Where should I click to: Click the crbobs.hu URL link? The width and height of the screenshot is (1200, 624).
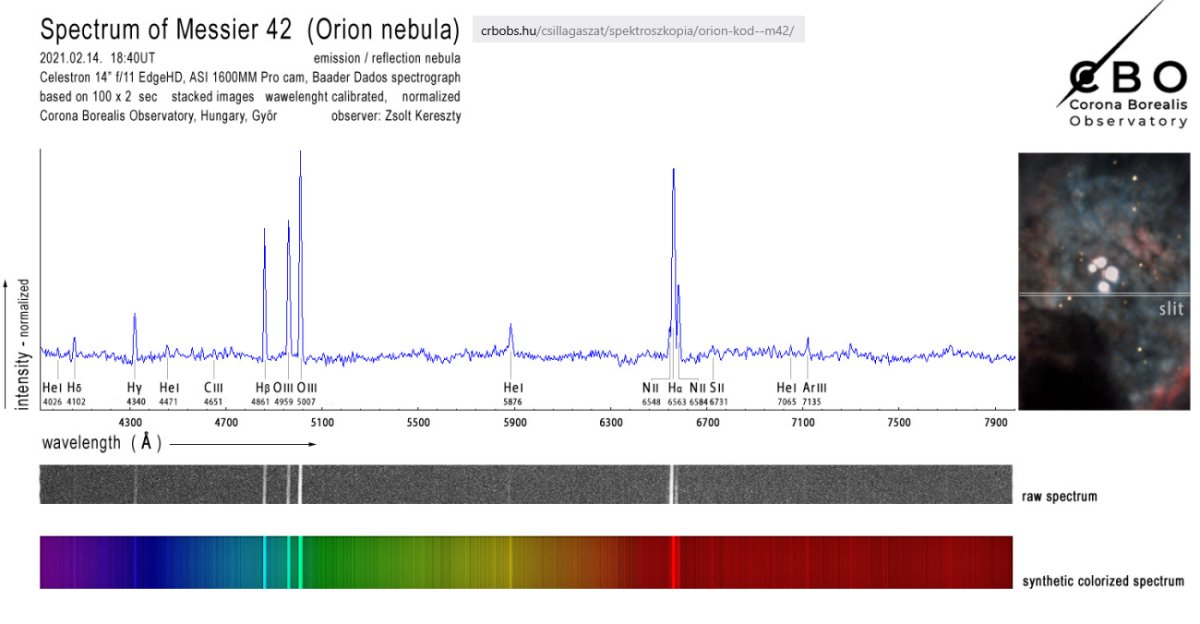click(637, 31)
